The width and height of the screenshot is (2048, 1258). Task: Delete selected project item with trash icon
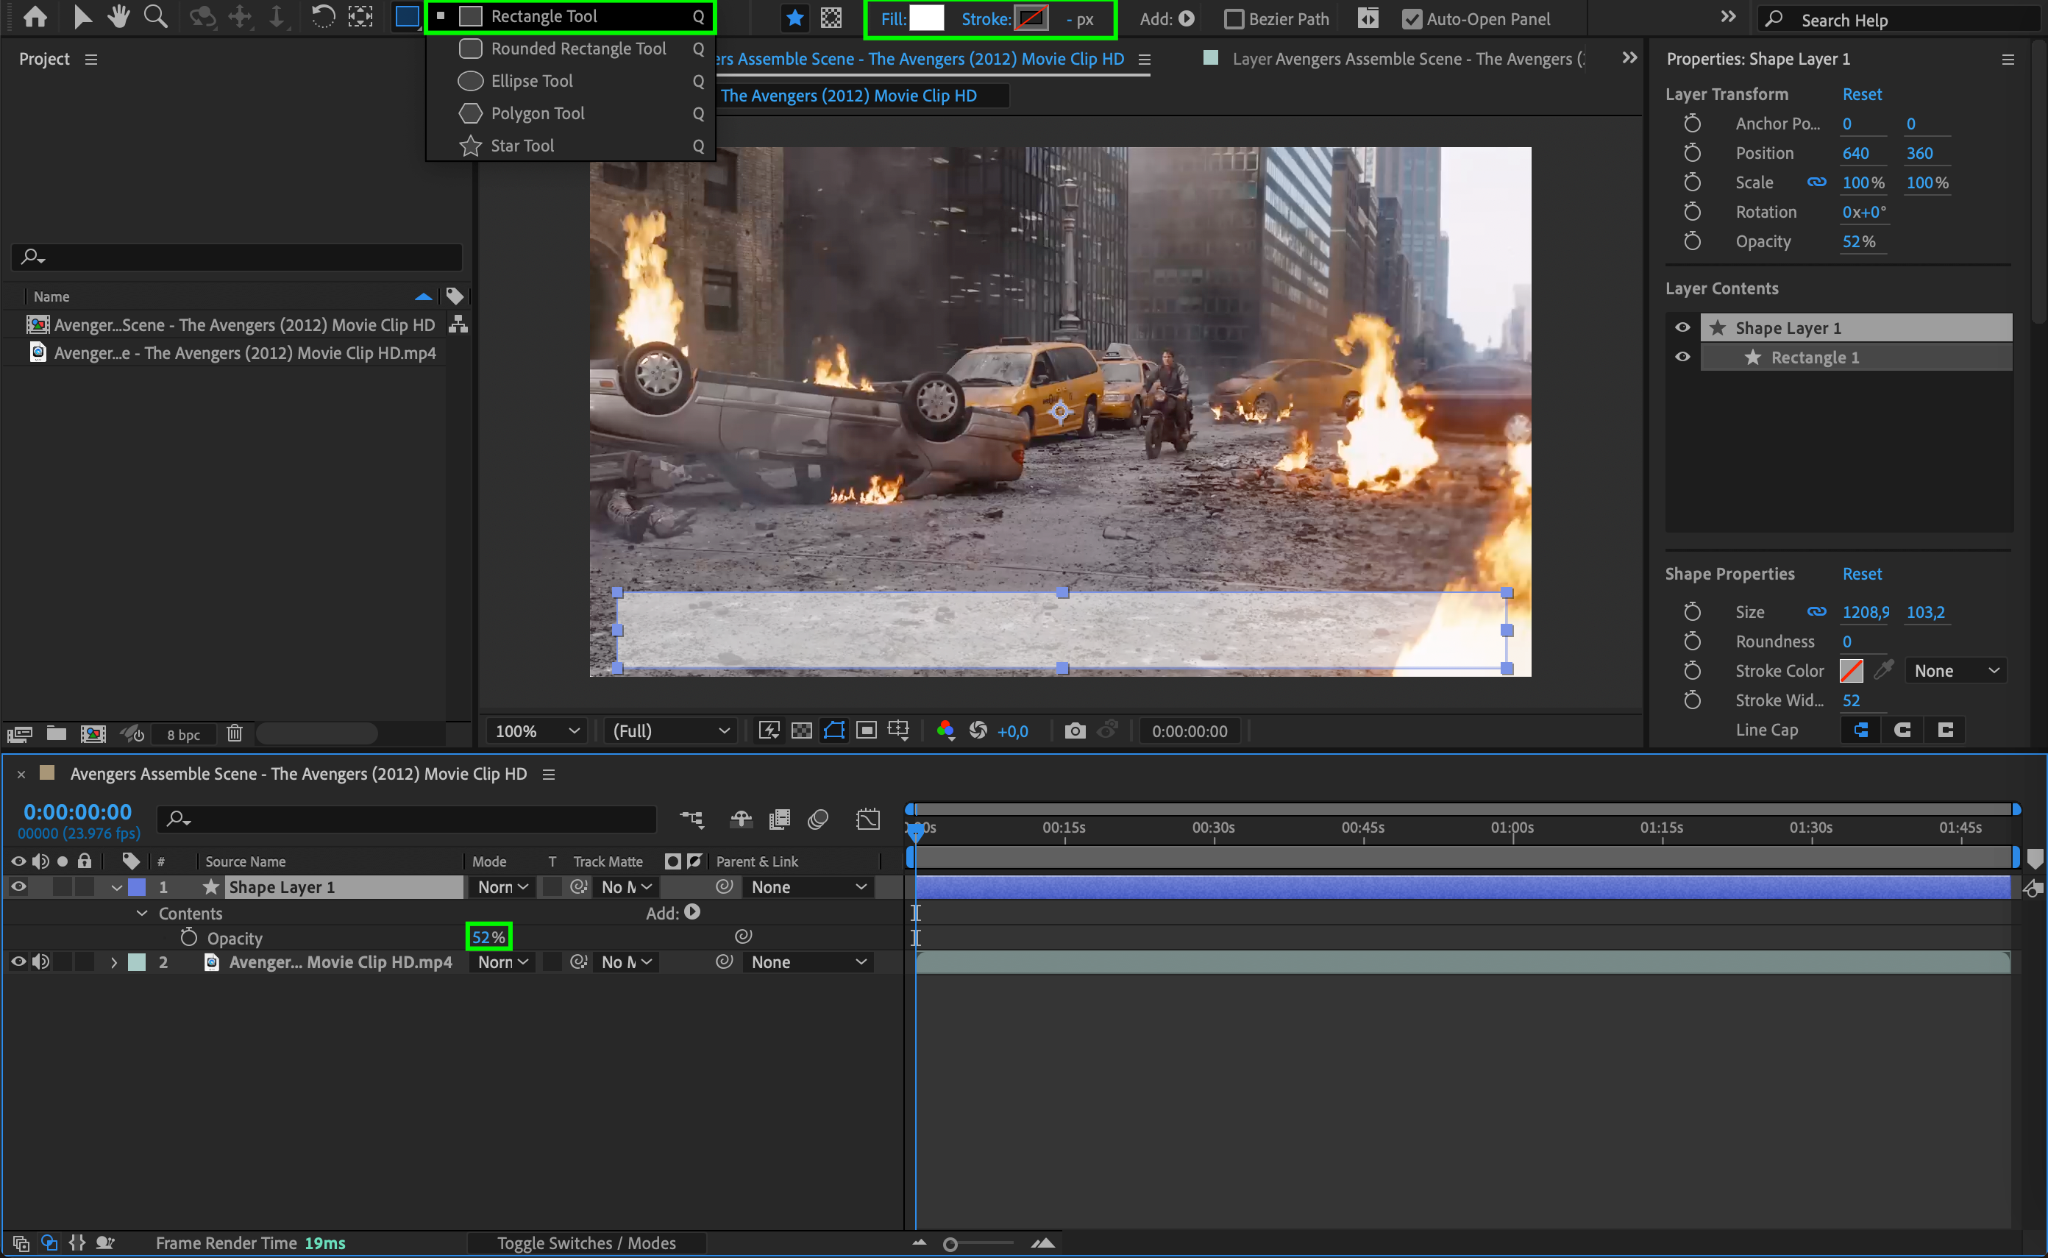click(234, 734)
